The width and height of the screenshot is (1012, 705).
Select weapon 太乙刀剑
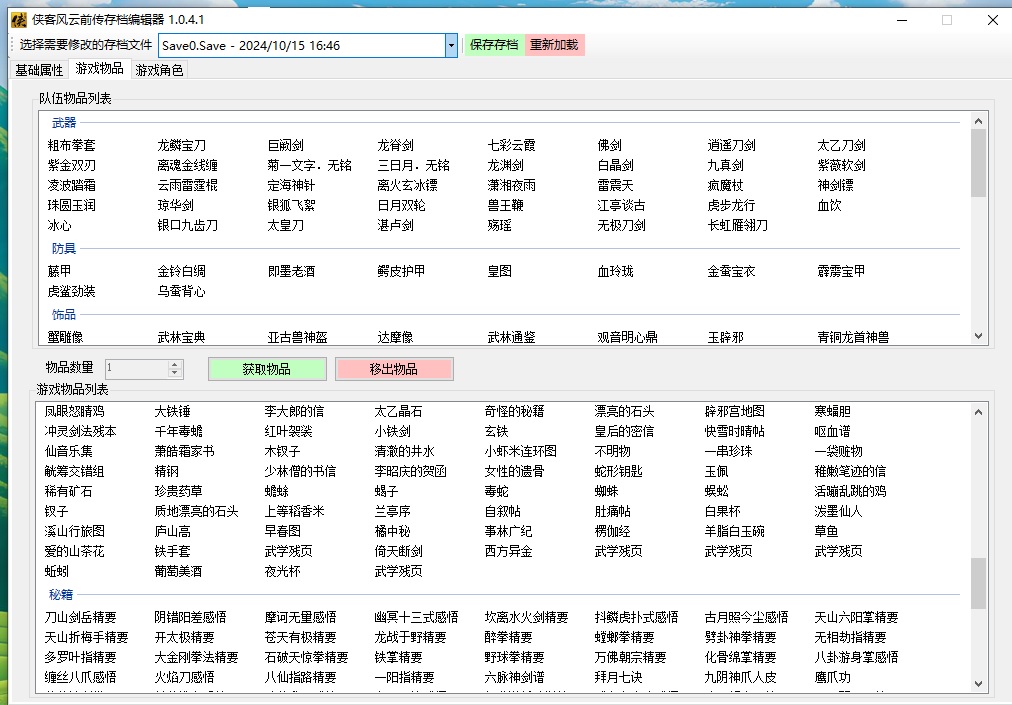tap(842, 145)
